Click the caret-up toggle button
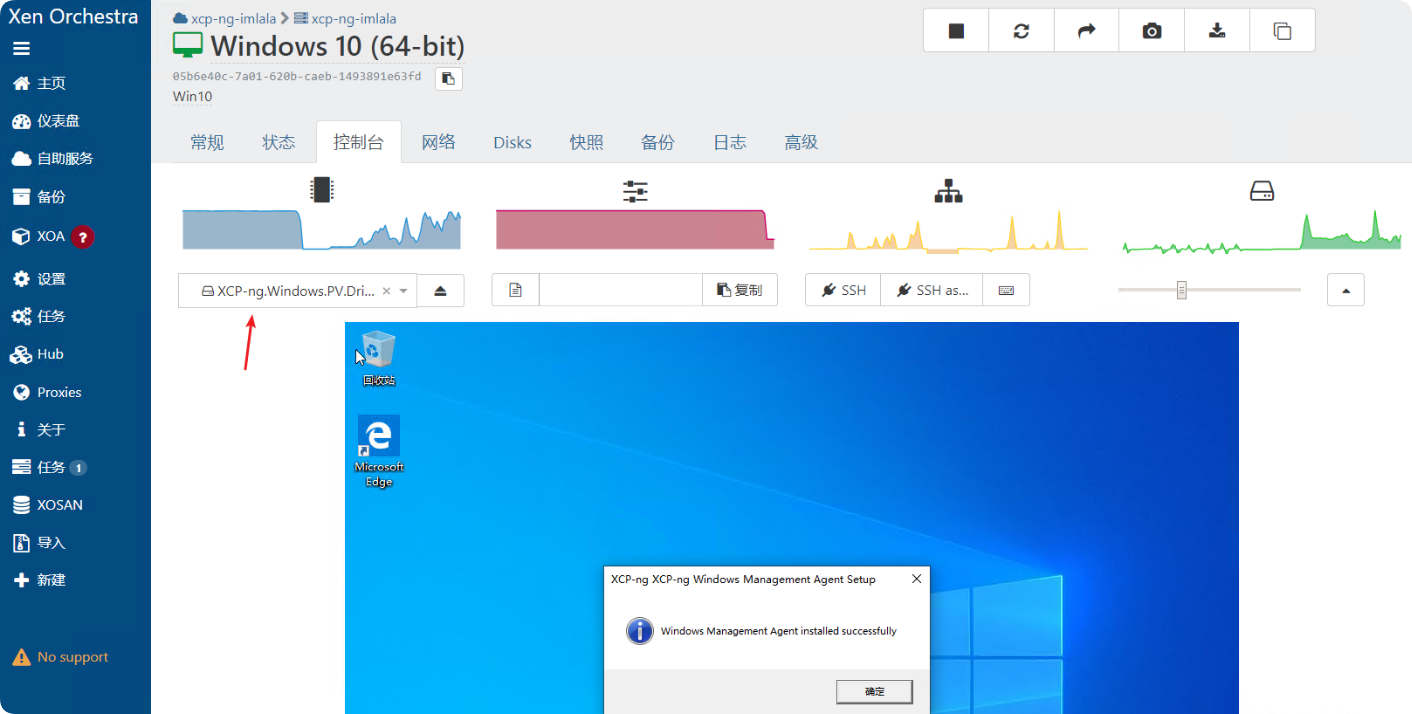The image size is (1412, 714). [x=1346, y=290]
